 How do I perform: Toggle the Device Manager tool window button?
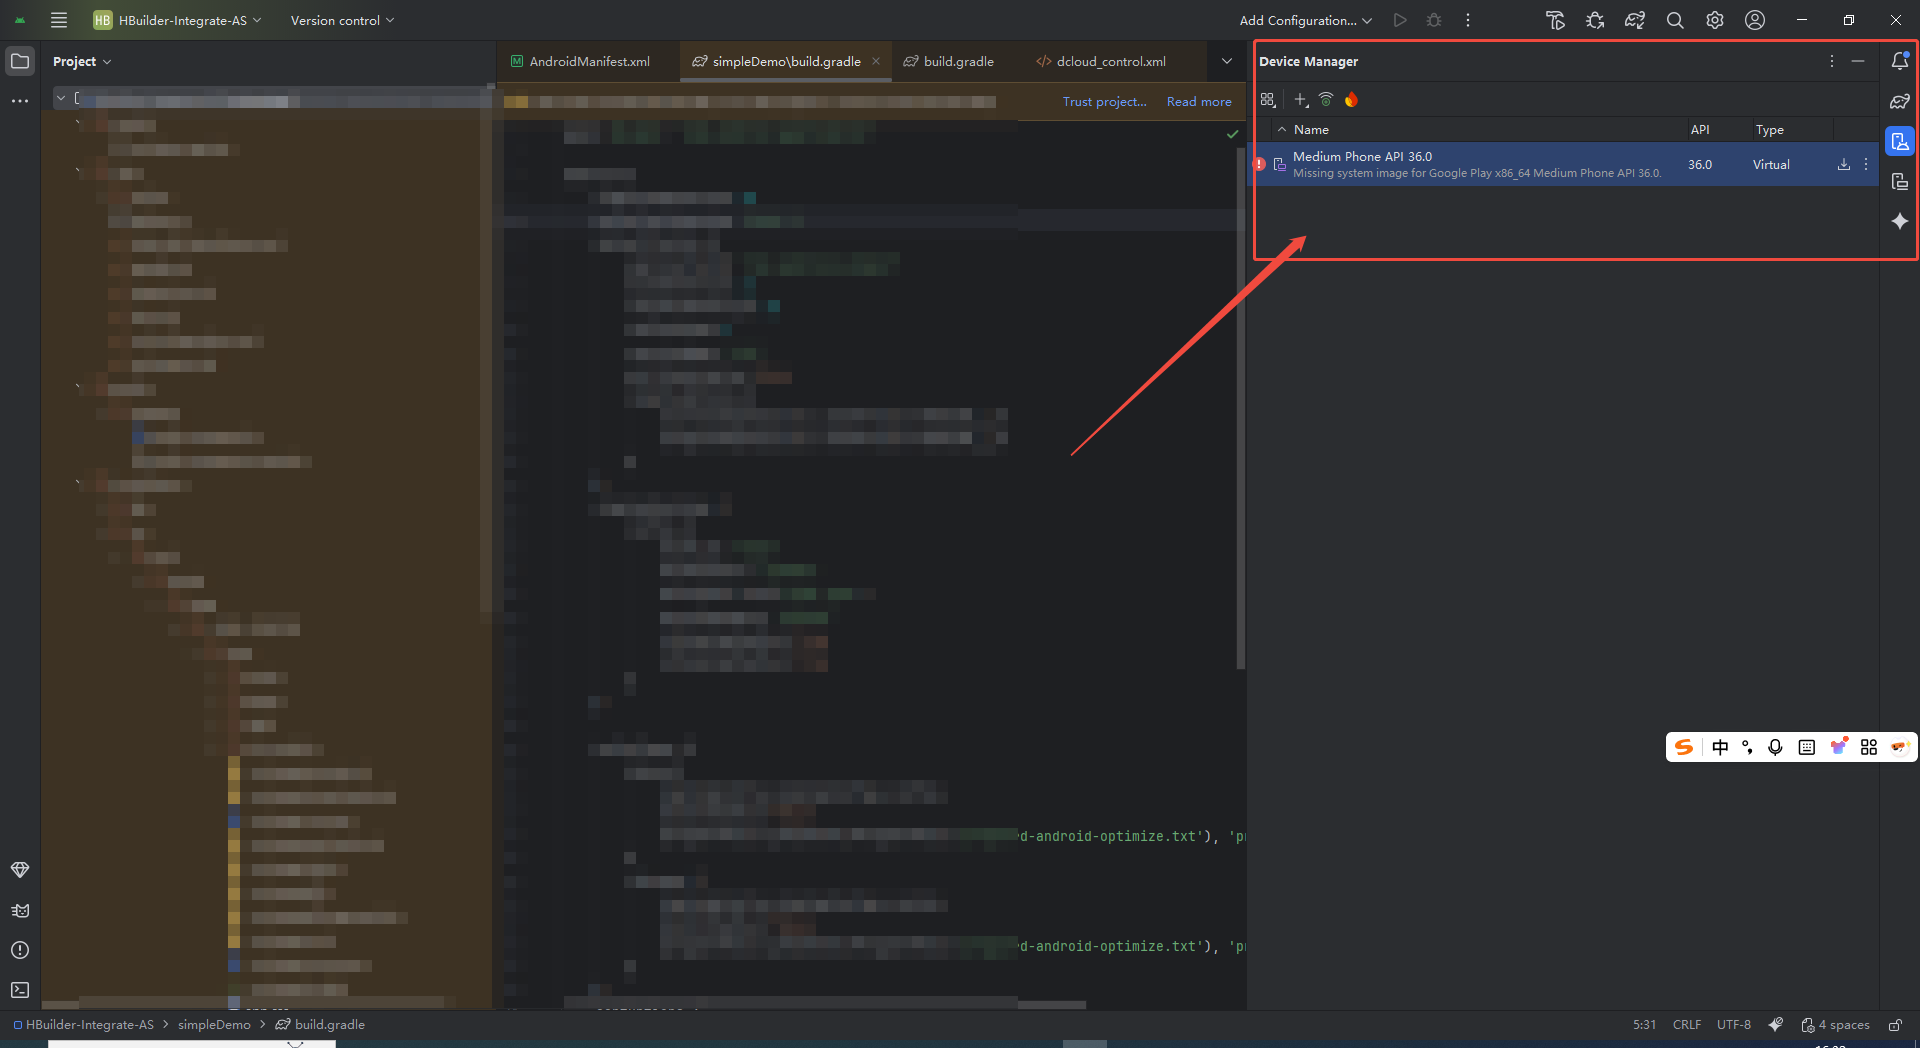click(x=1899, y=141)
